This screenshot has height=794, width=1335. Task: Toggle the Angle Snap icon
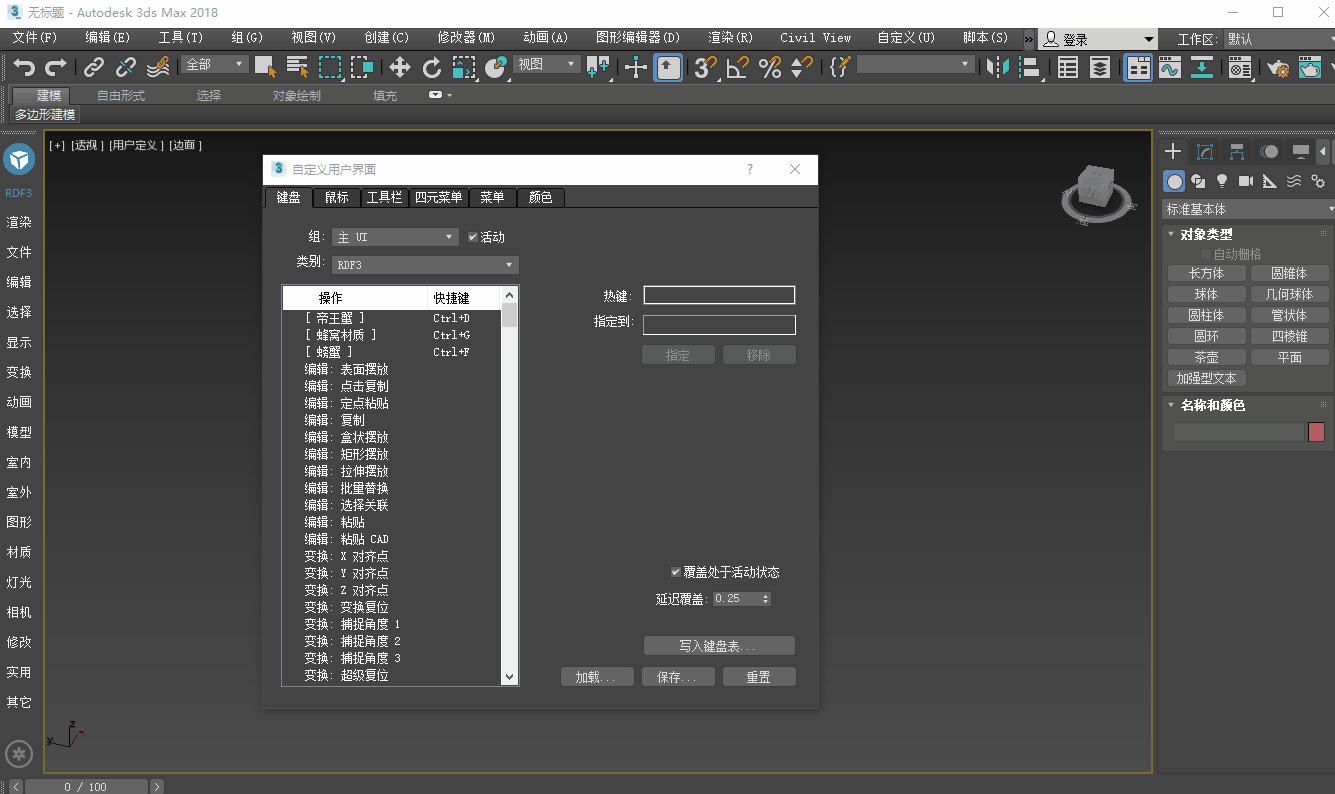(737, 67)
